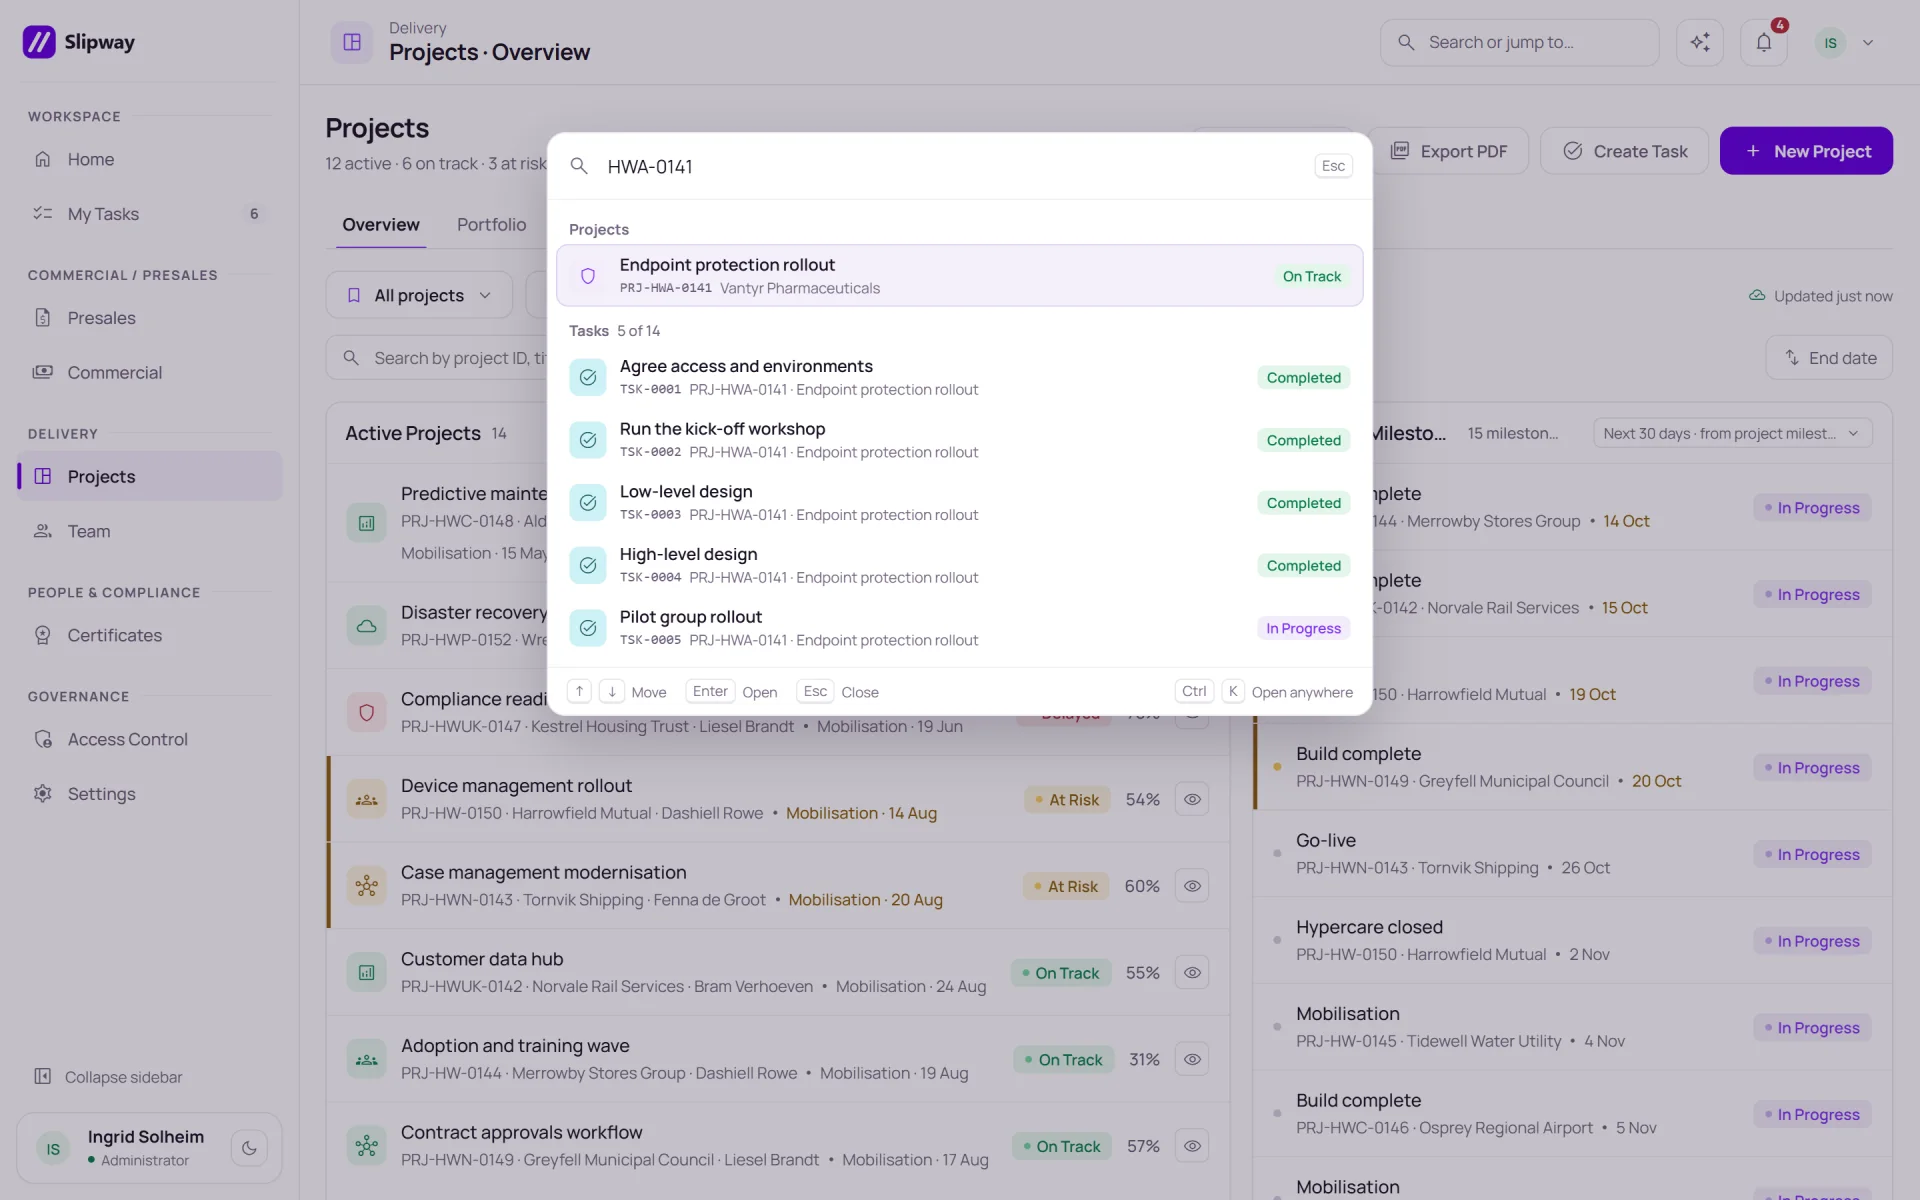This screenshot has height=1200, width=1920.
Task: Click check icon for High-level design task
Action: pyautogui.click(x=588, y=565)
